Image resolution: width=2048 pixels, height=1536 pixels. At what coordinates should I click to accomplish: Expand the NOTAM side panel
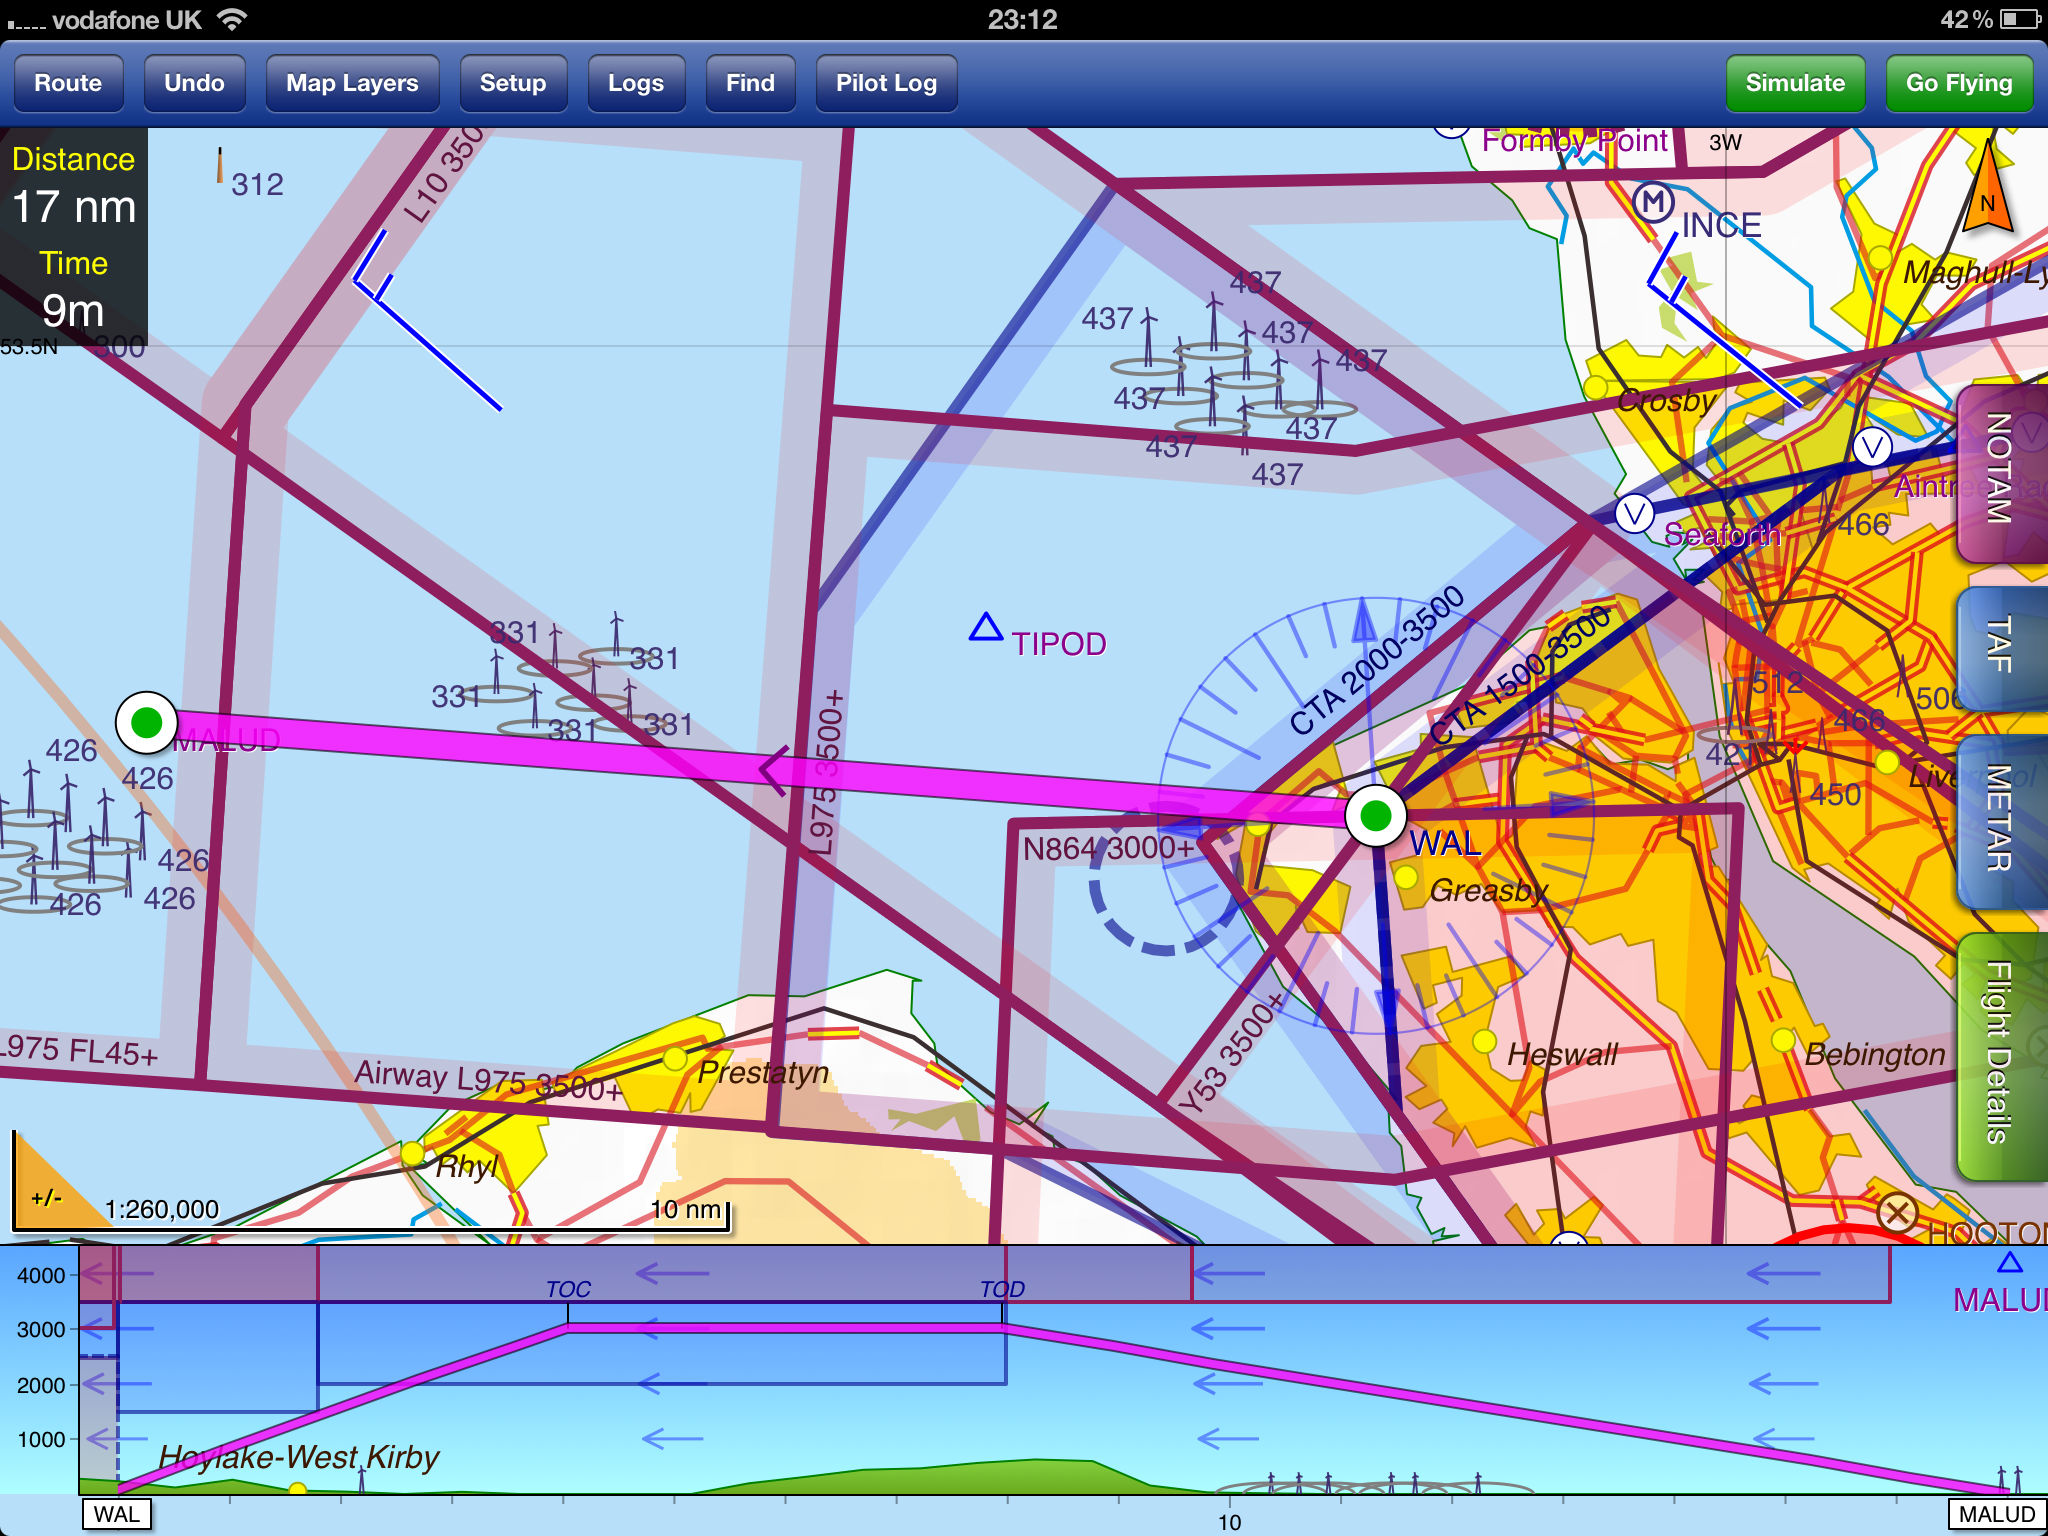2000,470
